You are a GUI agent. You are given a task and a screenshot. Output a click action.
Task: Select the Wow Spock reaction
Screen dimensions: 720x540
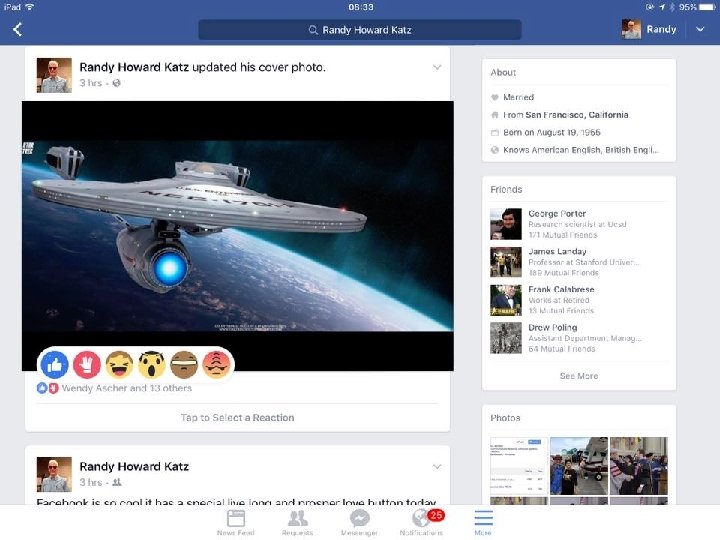pyautogui.click(x=152, y=365)
